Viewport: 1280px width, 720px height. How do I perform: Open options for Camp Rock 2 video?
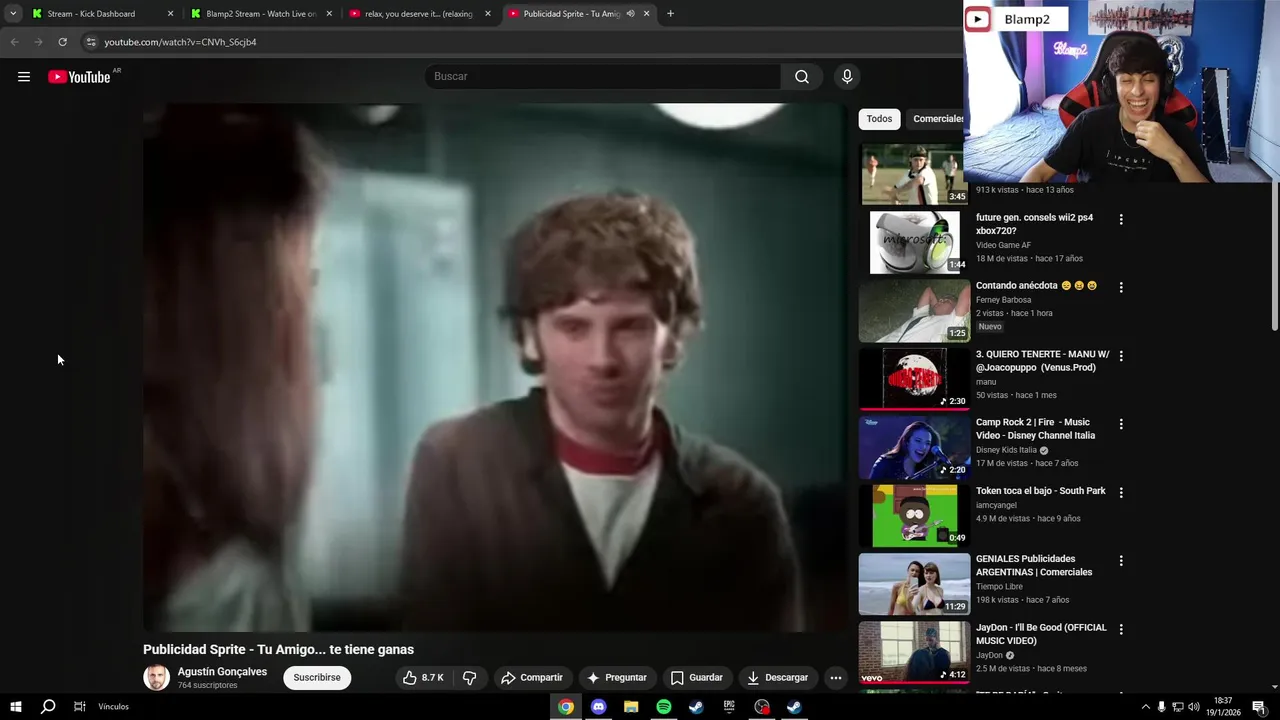[x=1121, y=424]
